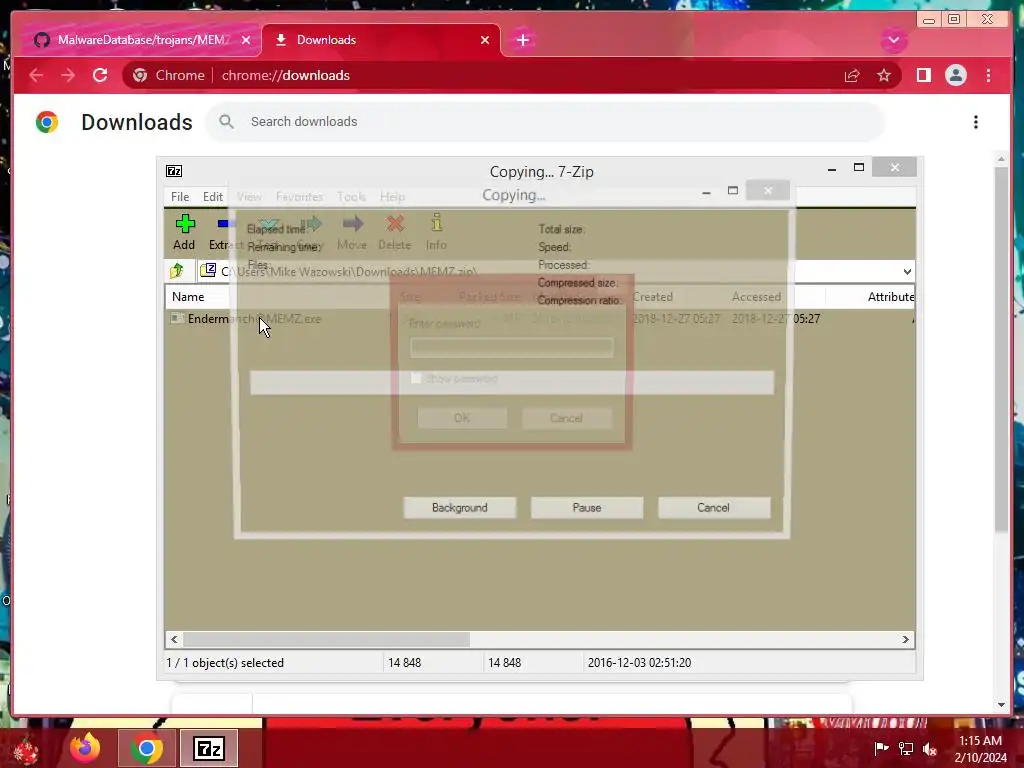Click the volume icon in system tray
Viewport: 1024px width, 768px height.
pyautogui.click(x=930, y=749)
